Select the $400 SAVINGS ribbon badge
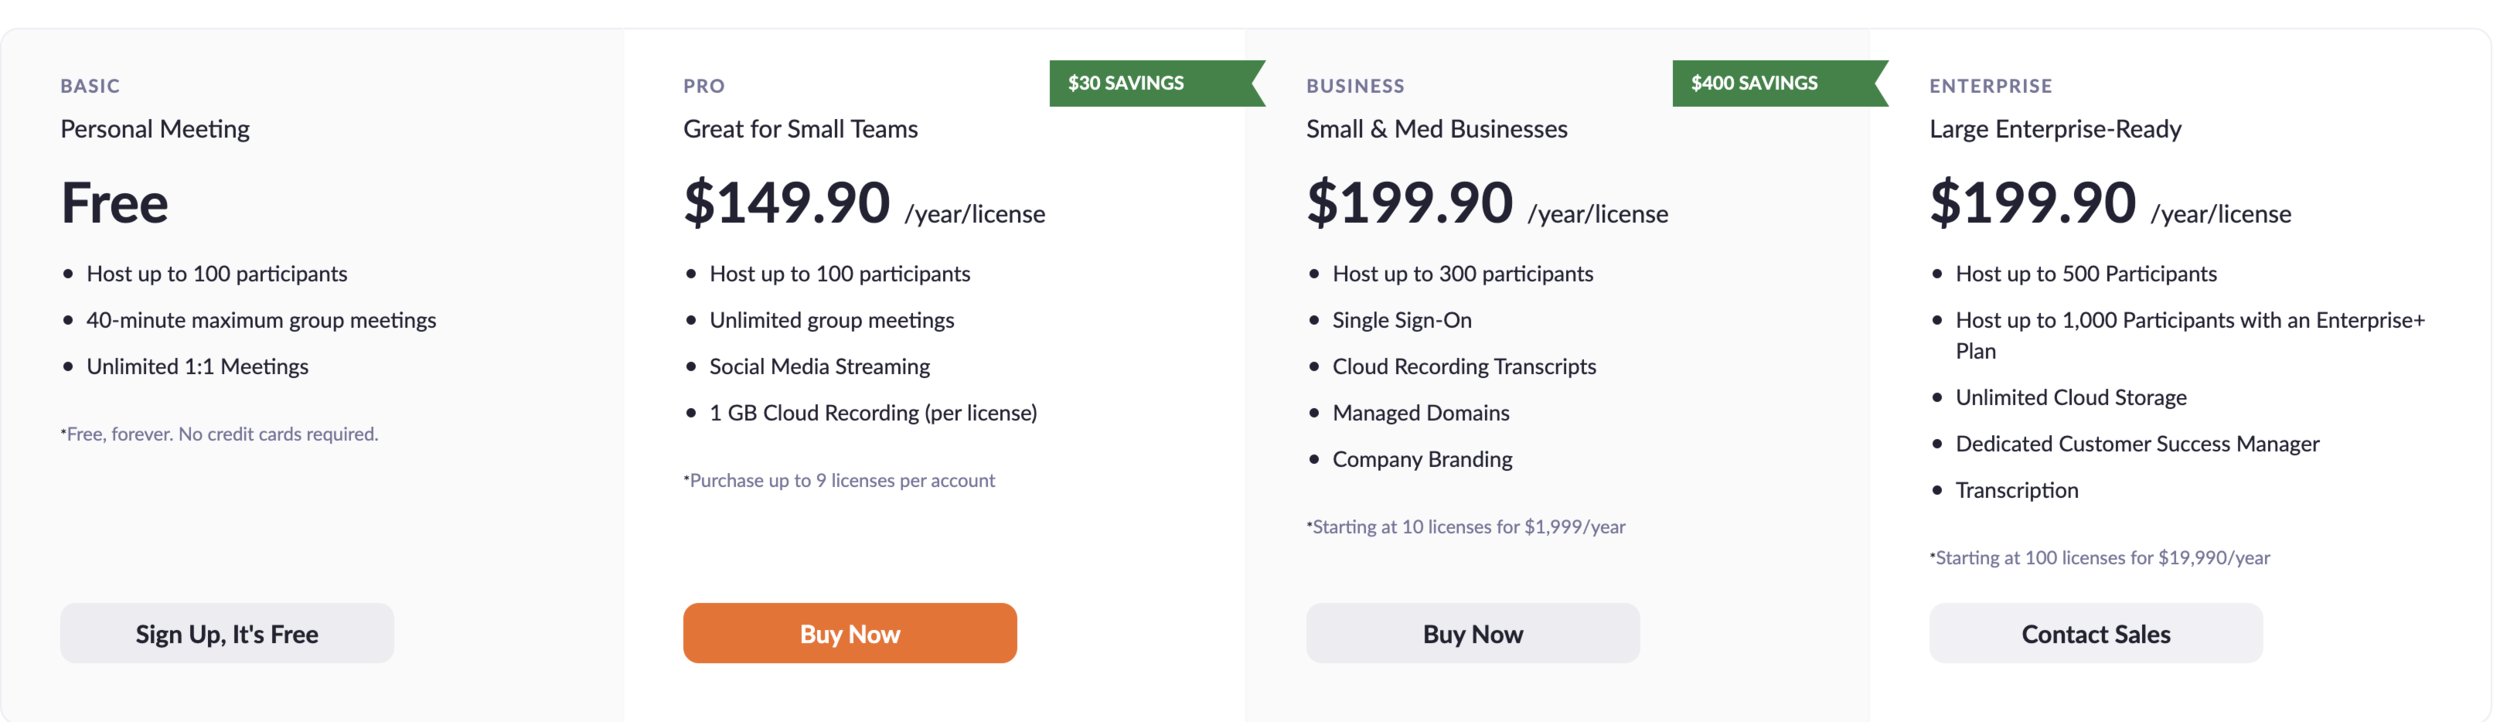 pos(1780,83)
